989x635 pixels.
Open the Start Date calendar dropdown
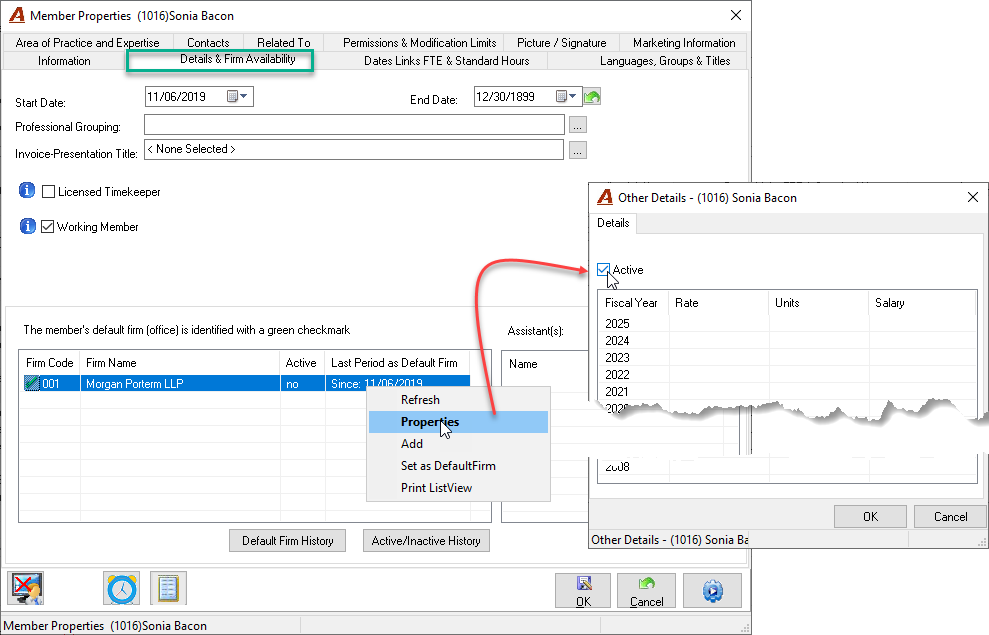tap(238, 96)
